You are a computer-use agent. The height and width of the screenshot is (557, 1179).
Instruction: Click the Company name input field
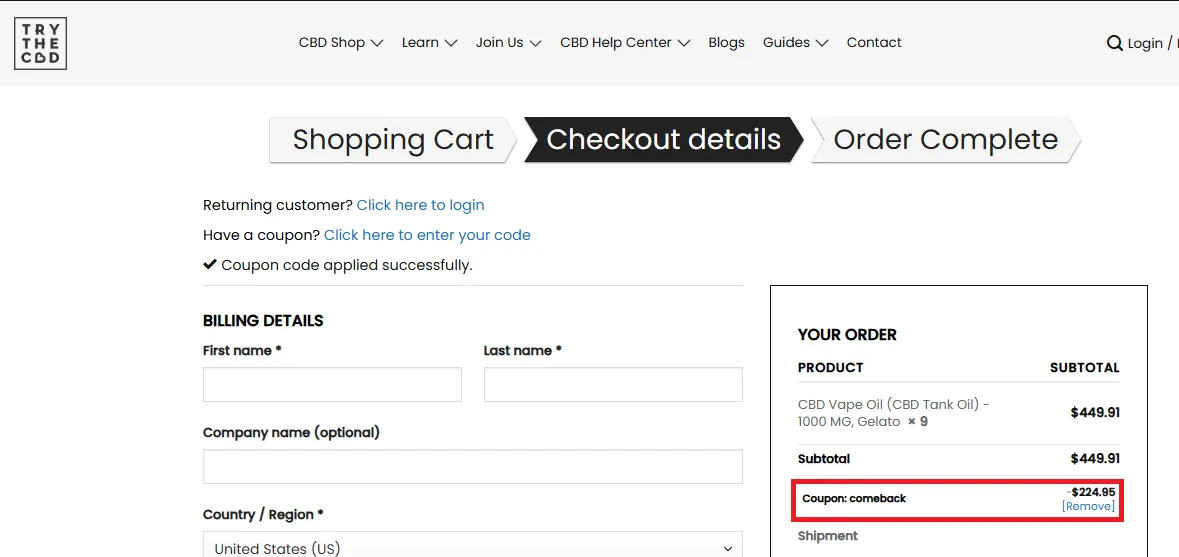472,467
